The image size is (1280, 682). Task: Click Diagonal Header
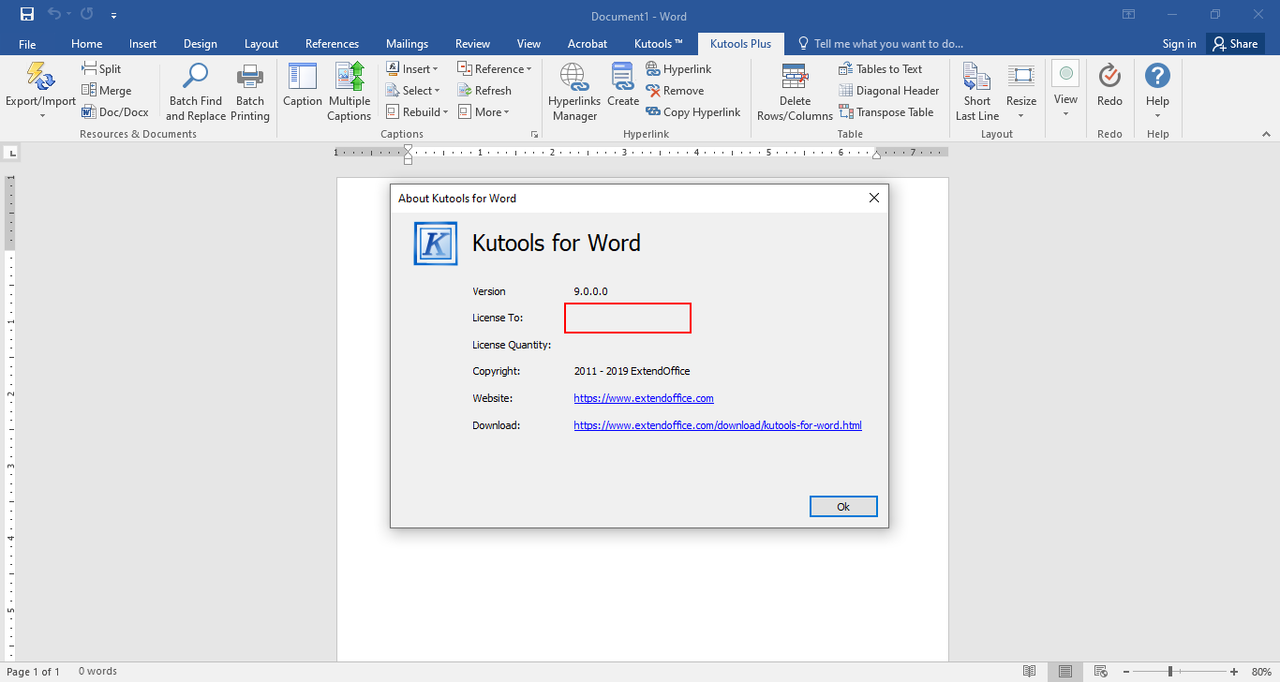889,91
